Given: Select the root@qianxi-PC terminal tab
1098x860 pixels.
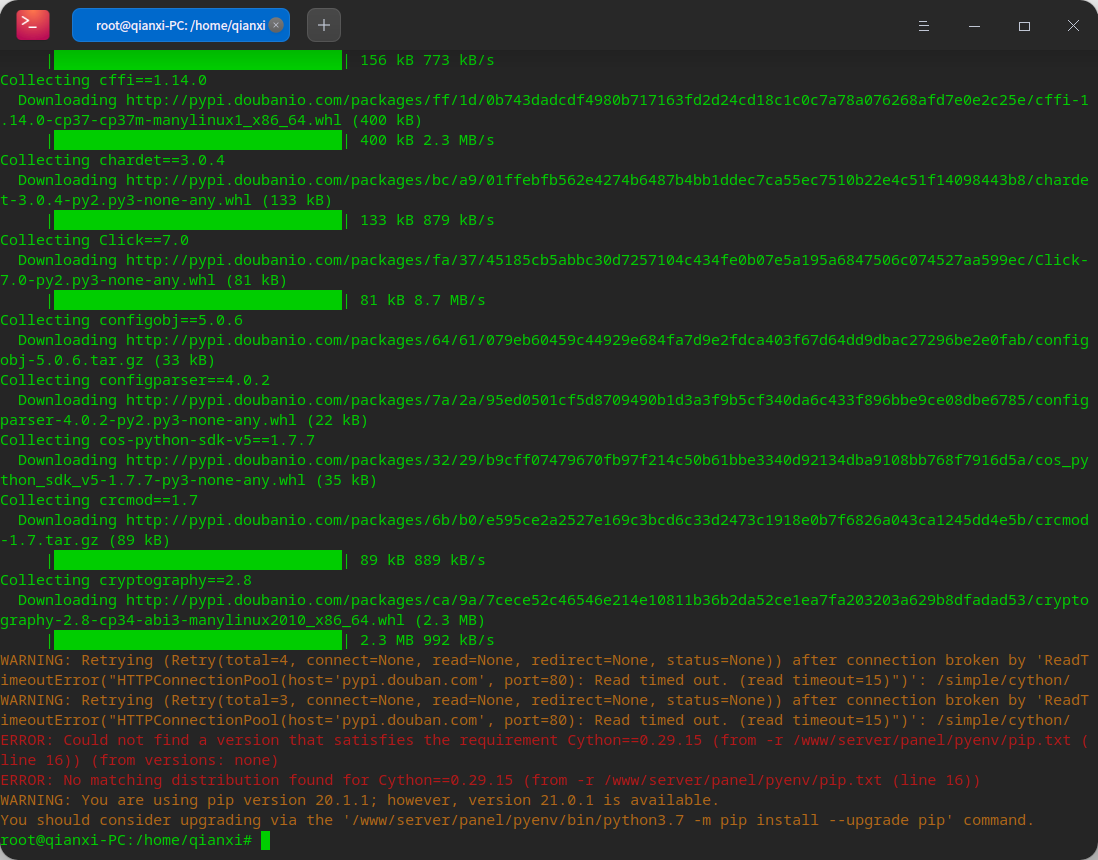Looking at the screenshot, I should [x=181, y=25].
